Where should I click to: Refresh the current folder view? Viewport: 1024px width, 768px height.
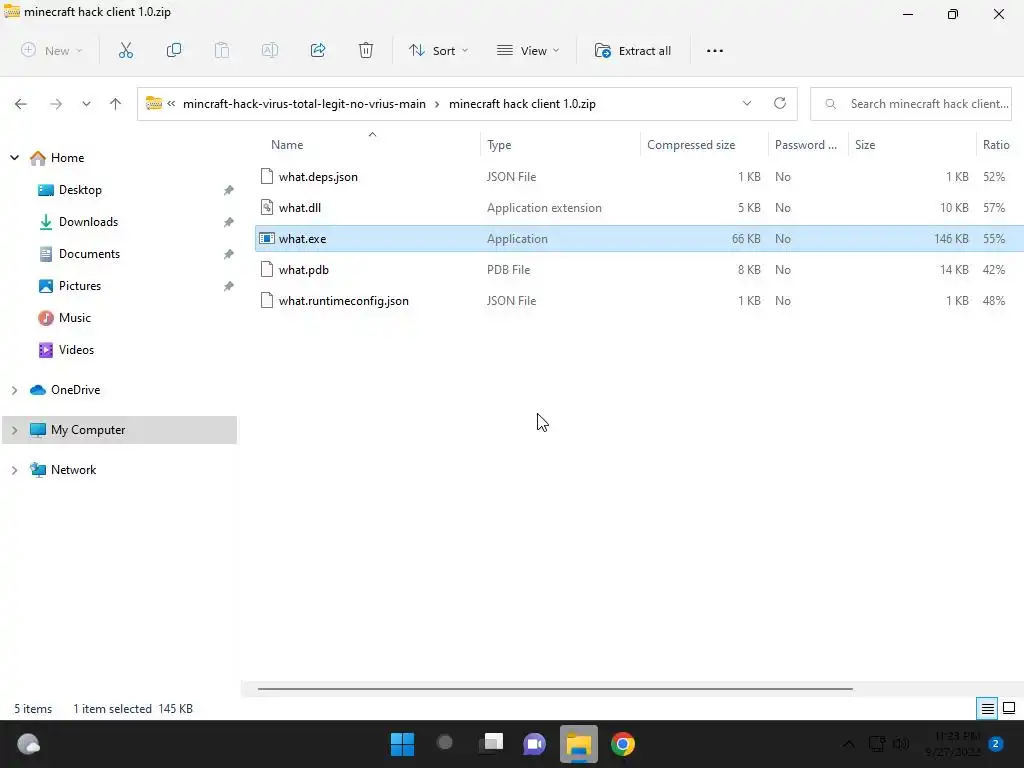click(x=780, y=103)
